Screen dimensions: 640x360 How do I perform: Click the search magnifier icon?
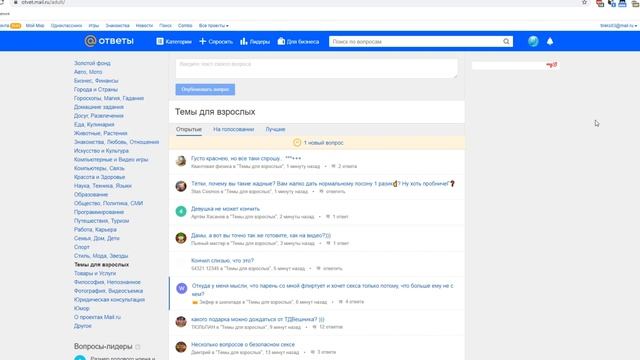(x=506, y=41)
